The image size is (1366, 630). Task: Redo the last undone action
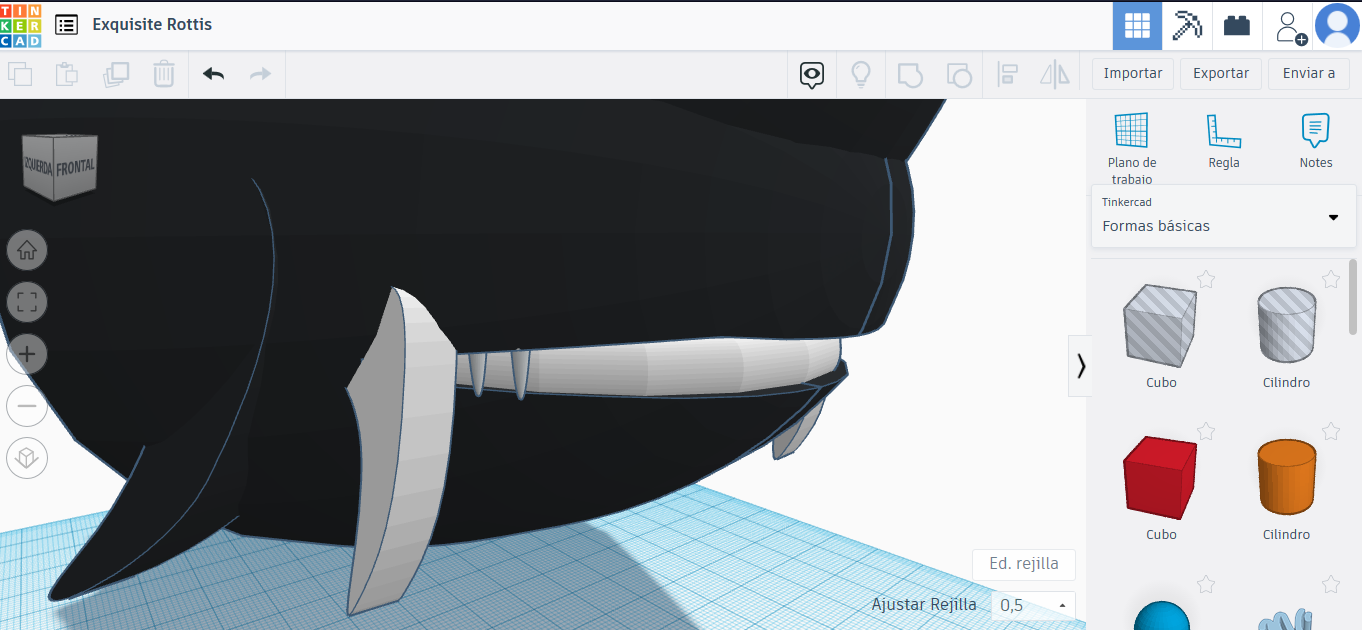(260, 74)
